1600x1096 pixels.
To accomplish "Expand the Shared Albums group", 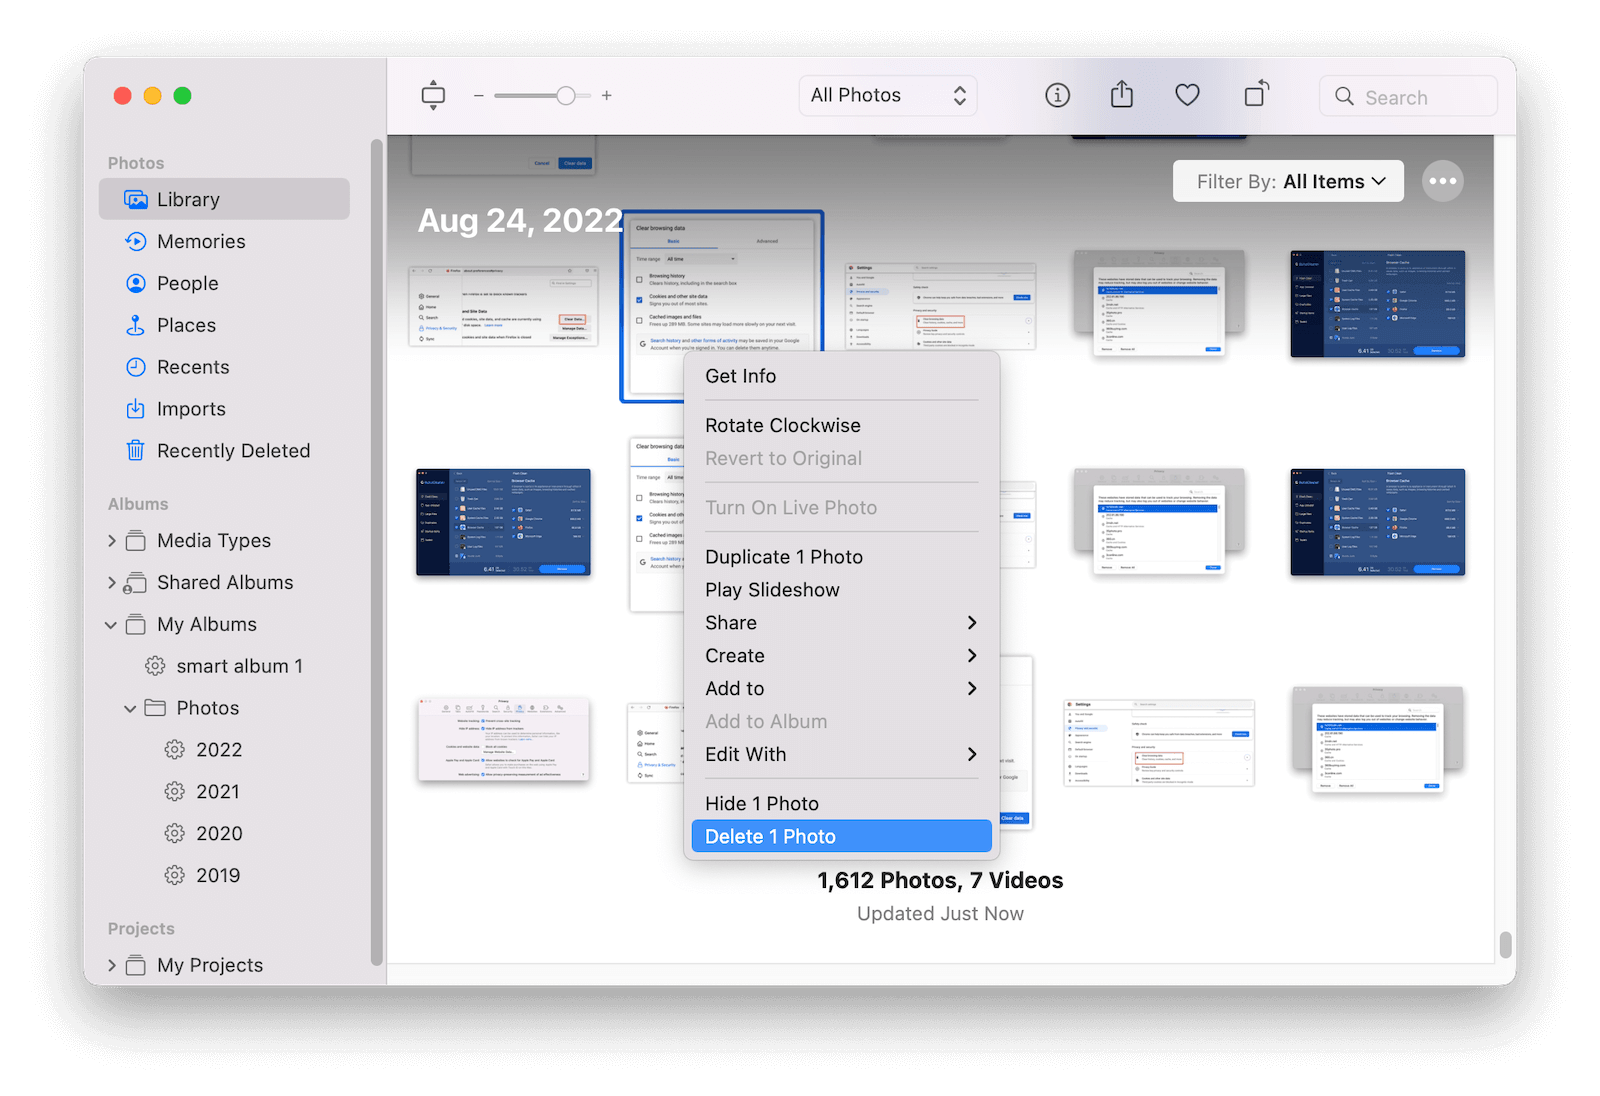I will click(x=112, y=583).
